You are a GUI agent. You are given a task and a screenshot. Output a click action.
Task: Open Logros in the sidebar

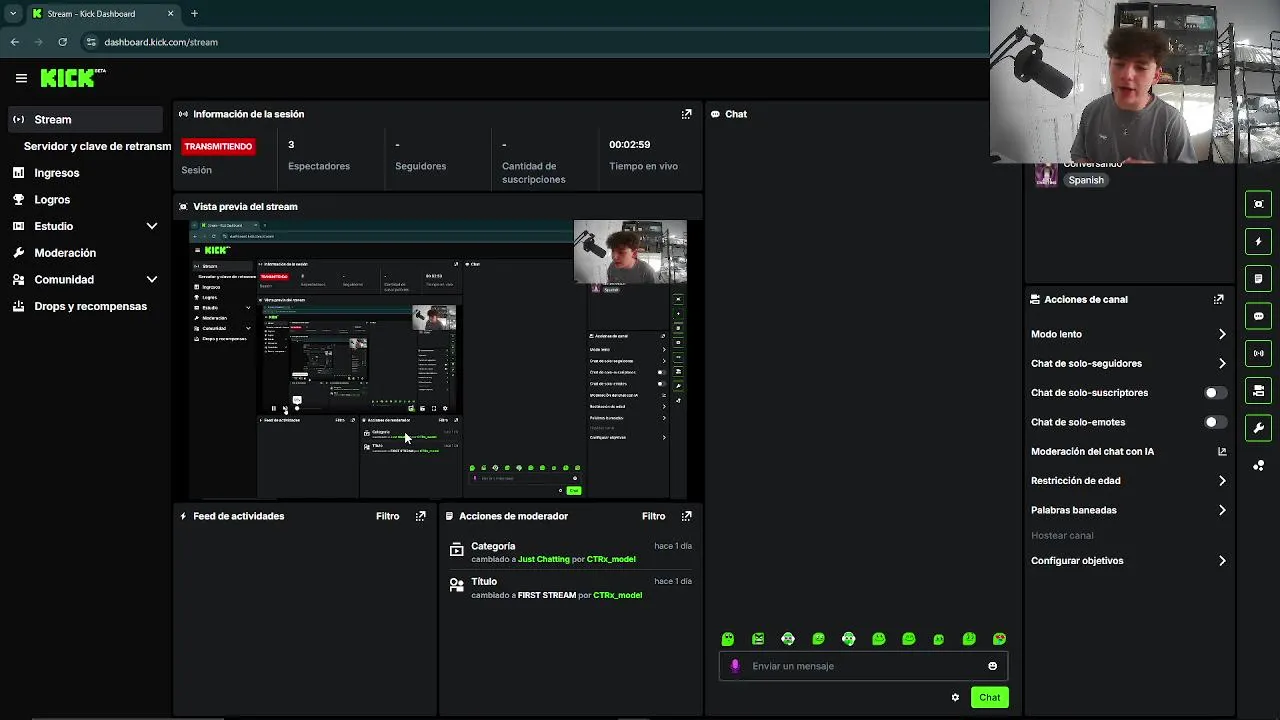52,200
